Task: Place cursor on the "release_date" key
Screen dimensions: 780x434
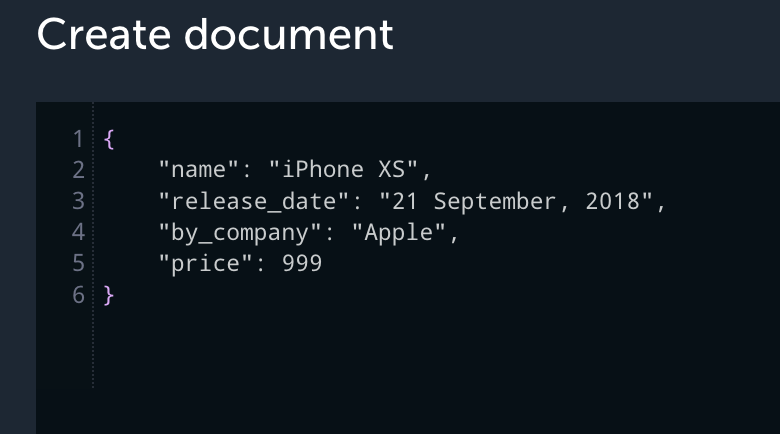Action: click(254, 202)
